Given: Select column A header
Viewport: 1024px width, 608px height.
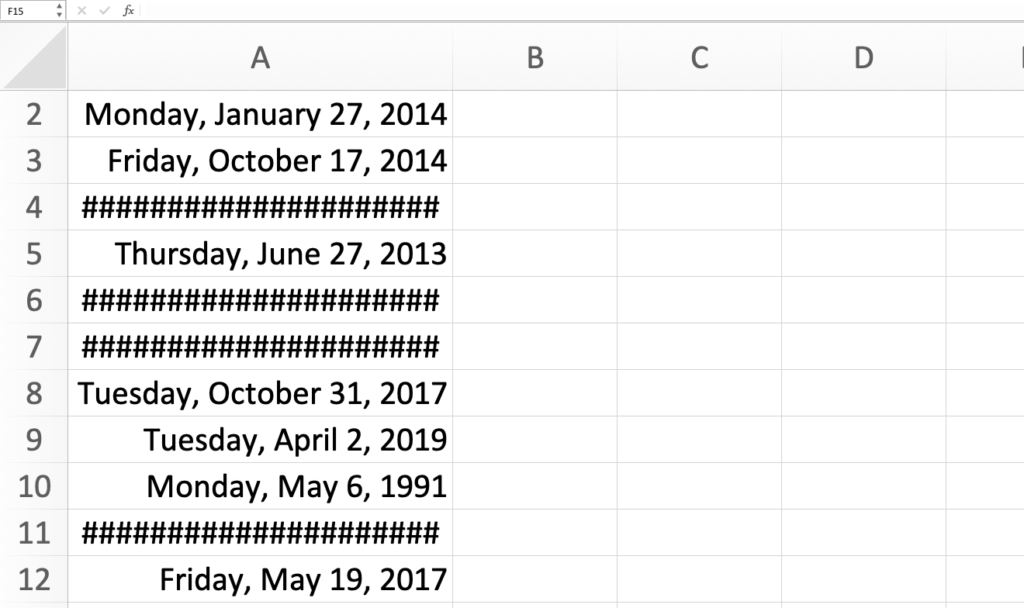Looking at the screenshot, I should coord(260,58).
